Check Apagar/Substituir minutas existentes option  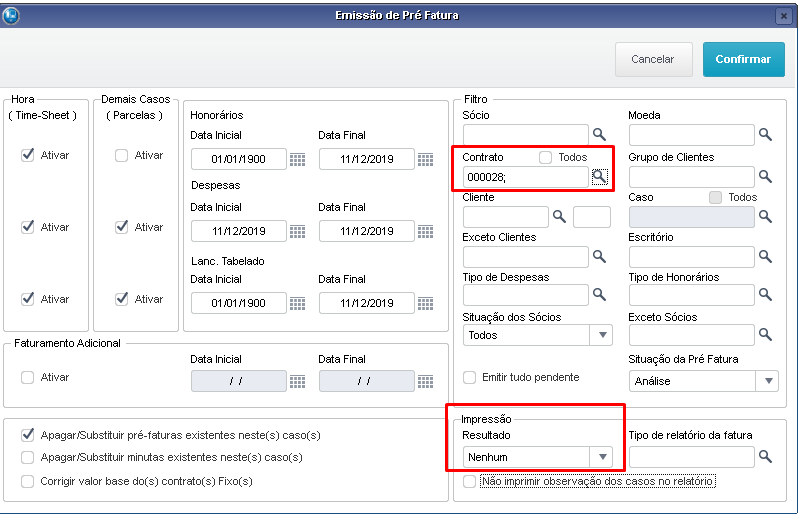27,457
